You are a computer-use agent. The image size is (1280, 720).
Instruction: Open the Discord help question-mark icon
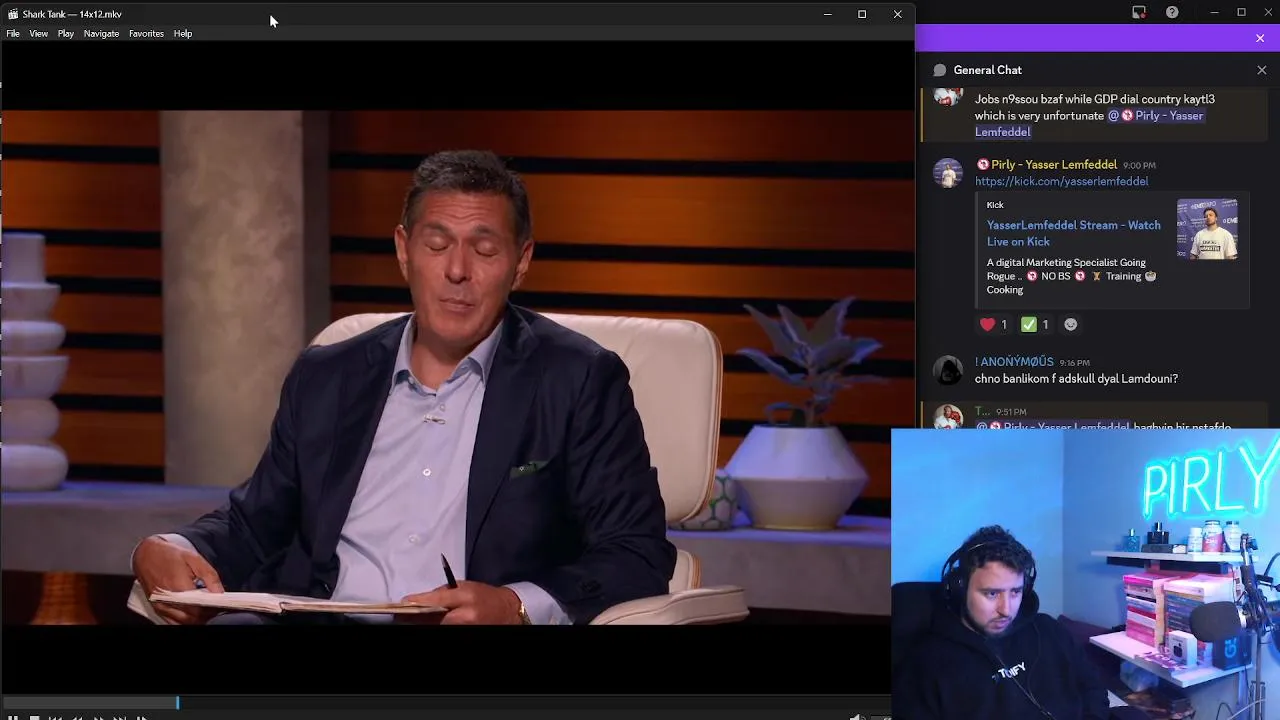pyautogui.click(x=1172, y=12)
